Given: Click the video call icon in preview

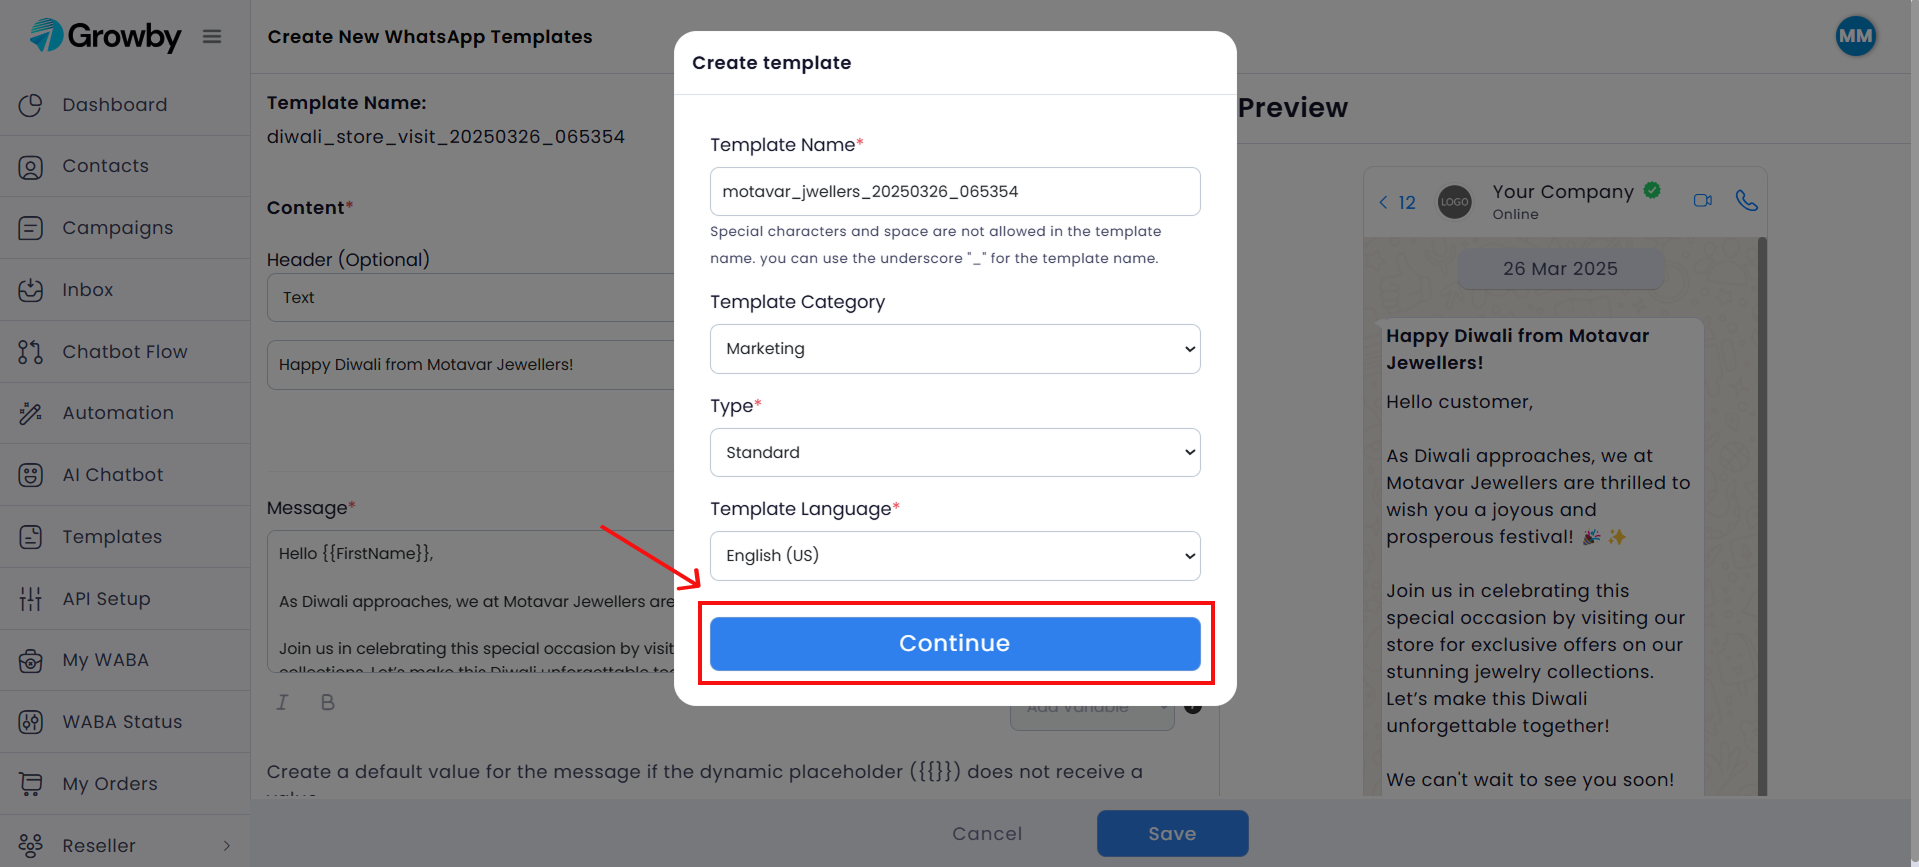Looking at the screenshot, I should tap(1703, 200).
